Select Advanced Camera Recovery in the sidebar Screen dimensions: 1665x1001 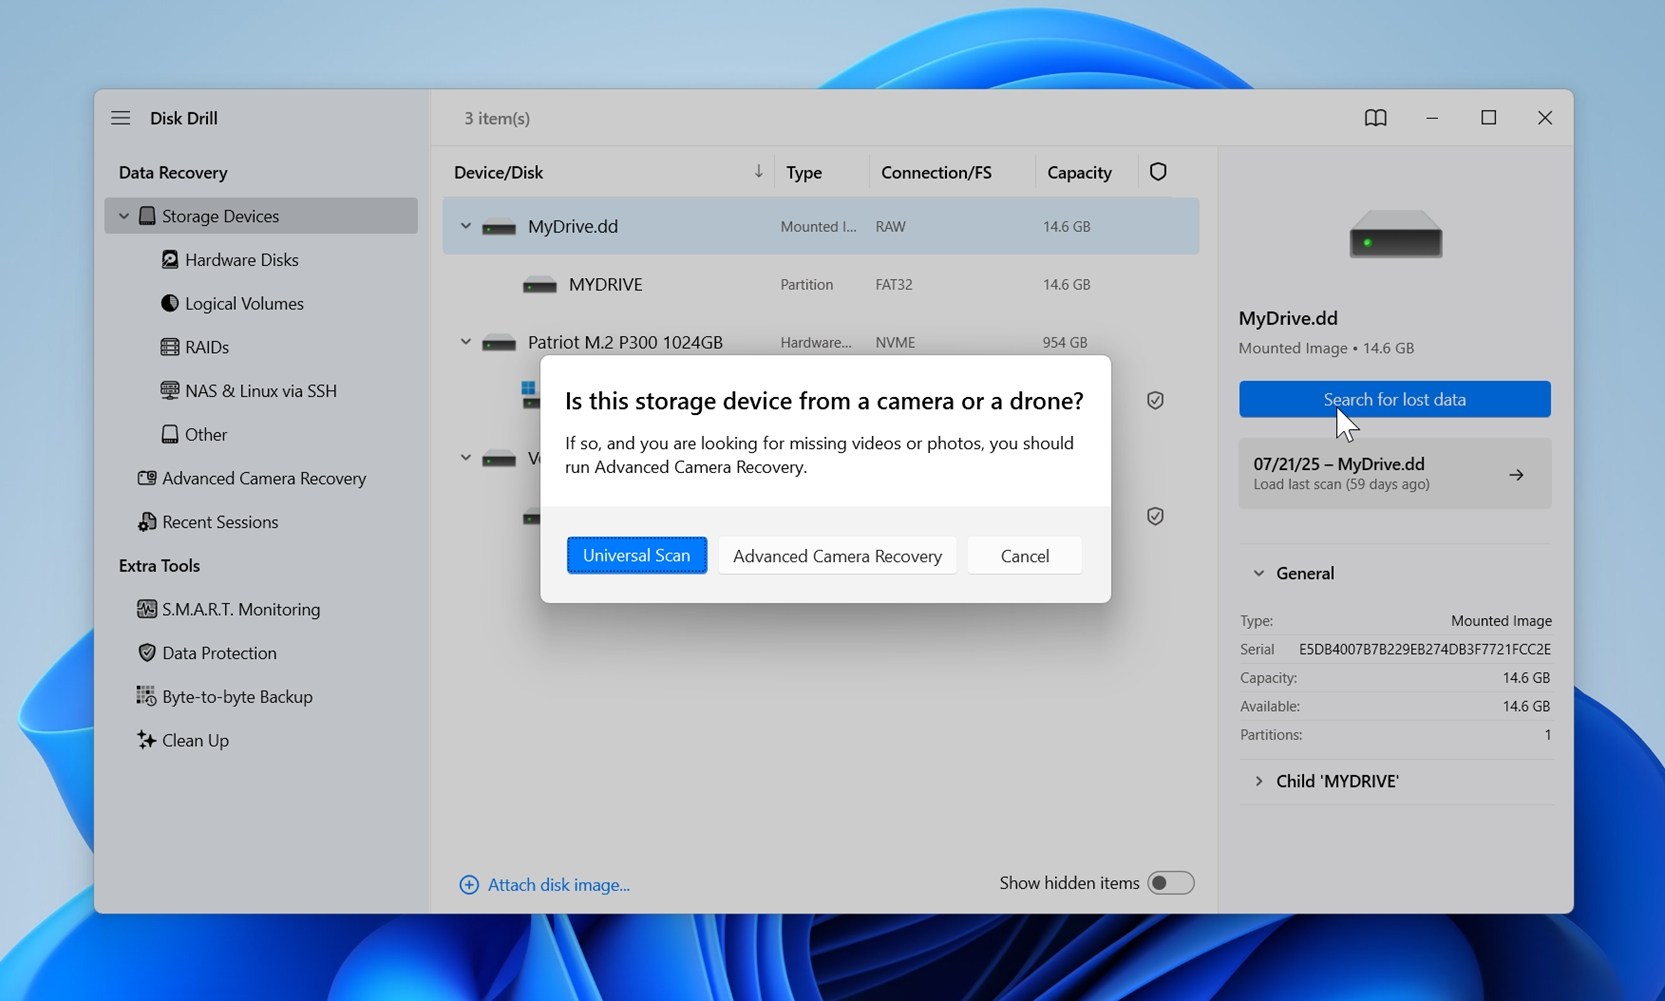pyautogui.click(x=263, y=478)
